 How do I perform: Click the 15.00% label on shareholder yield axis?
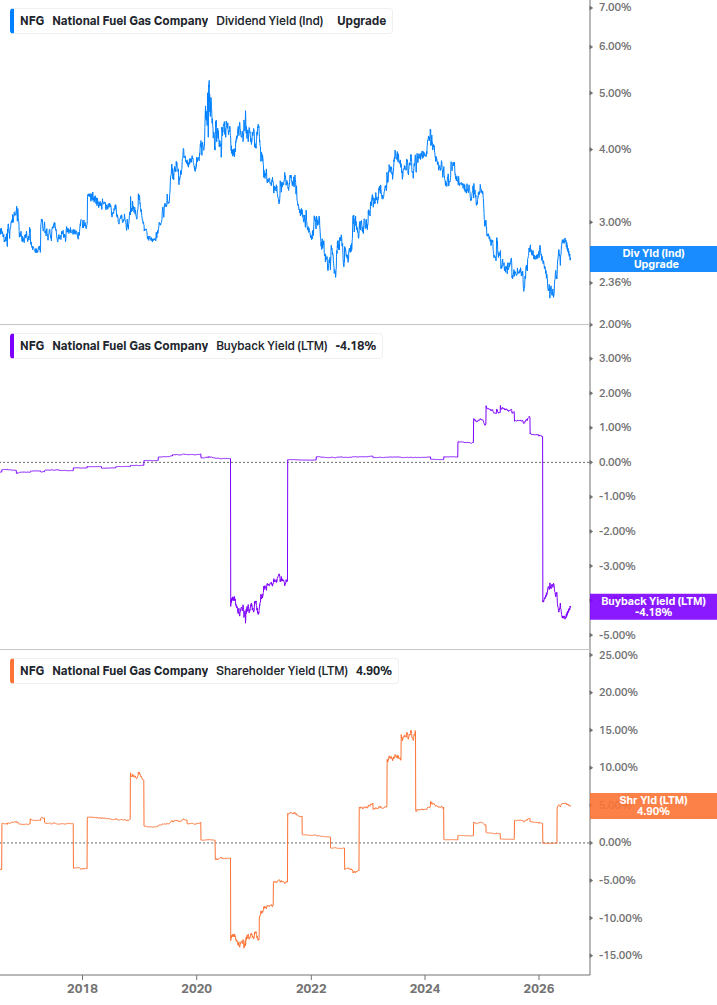click(618, 731)
